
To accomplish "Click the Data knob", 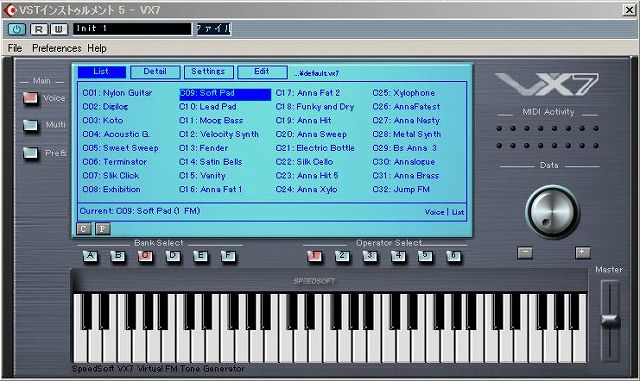I will pyautogui.click(x=552, y=212).
